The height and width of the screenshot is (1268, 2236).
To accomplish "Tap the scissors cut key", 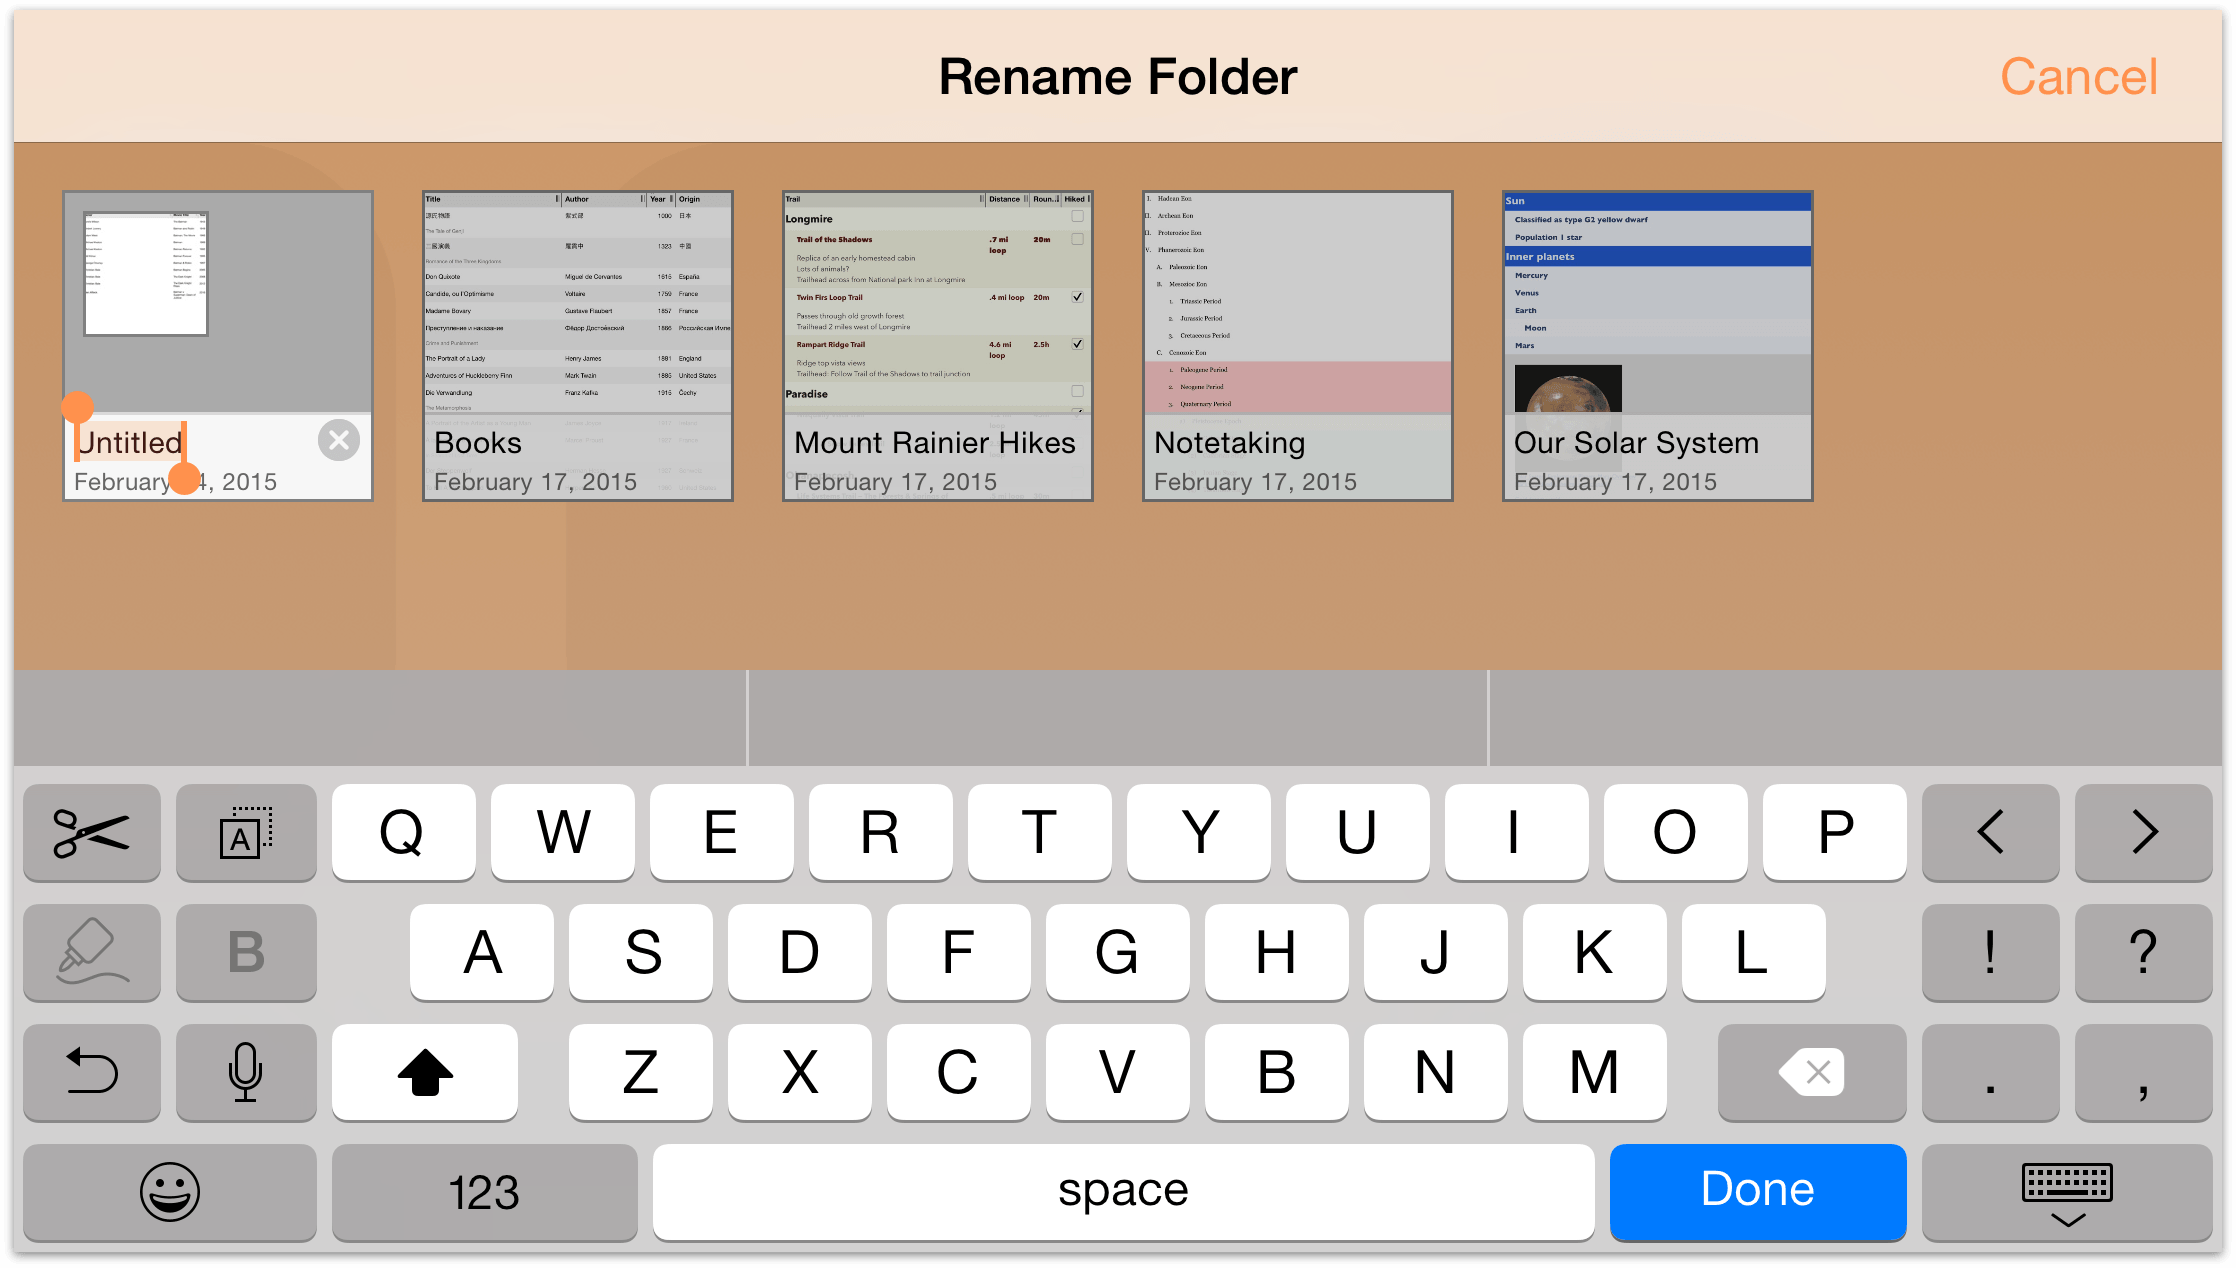I will click(92, 832).
